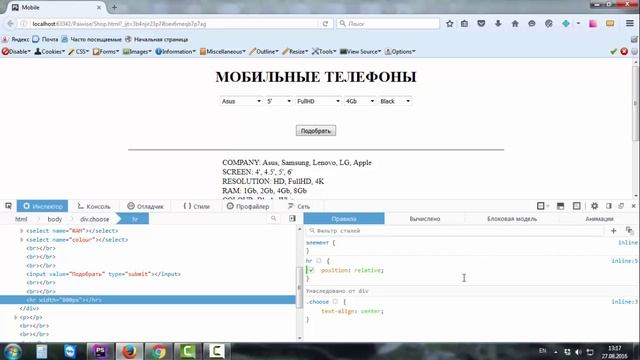Select the Вычислено sidebar tab
The width and height of the screenshot is (640, 360).
click(424, 219)
